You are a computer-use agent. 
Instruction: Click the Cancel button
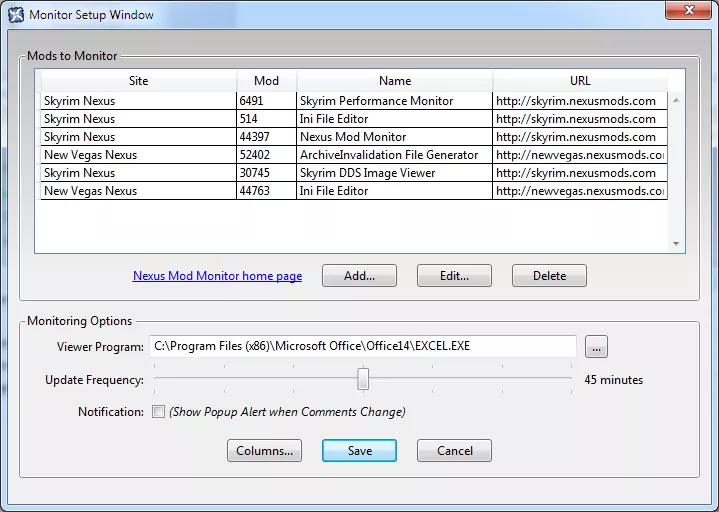click(454, 451)
